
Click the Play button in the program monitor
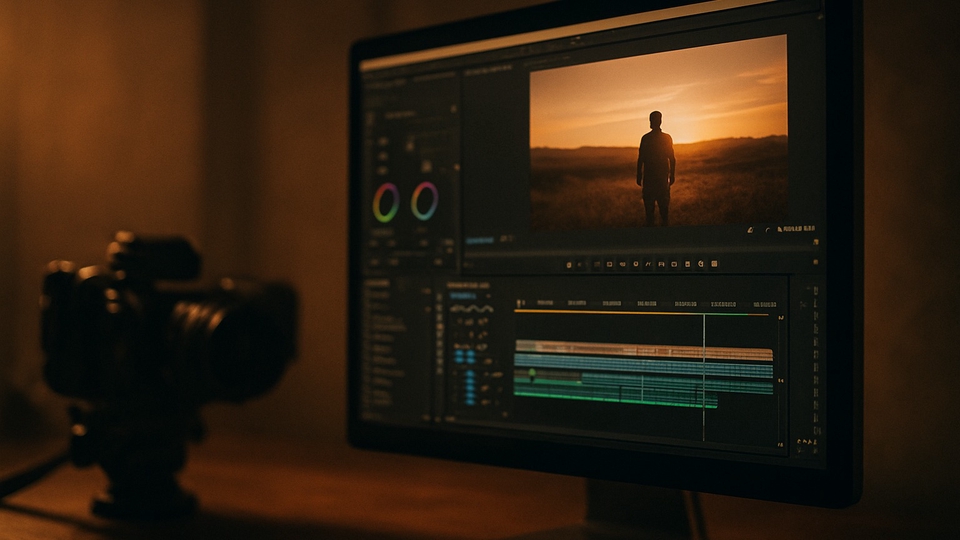(634, 265)
